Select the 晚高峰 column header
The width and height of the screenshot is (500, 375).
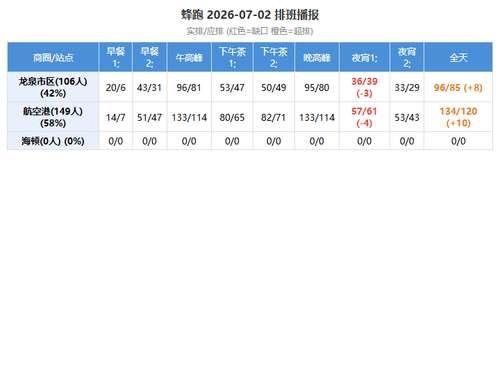coord(317,57)
